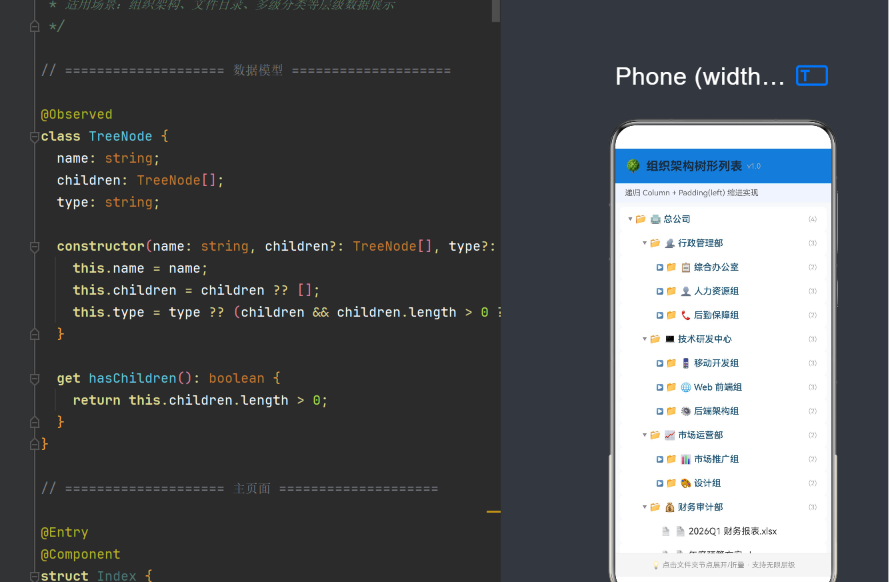This screenshot has width=889, height=582.
Task: Expand the Web 前端组 node arrow
Action: (x=659, y=387)
